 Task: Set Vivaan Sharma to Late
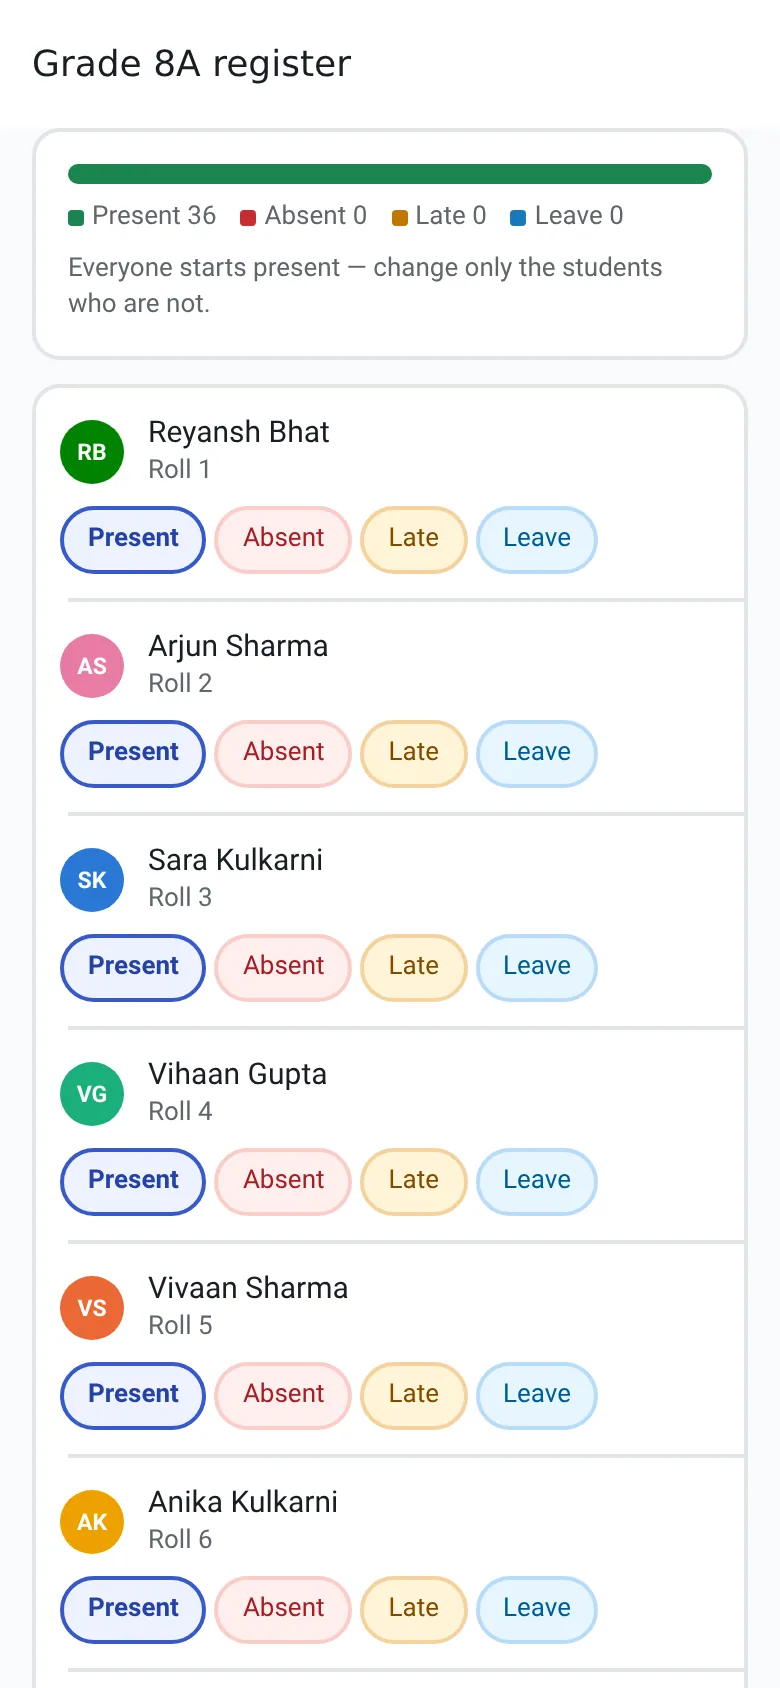[414, 1395]
